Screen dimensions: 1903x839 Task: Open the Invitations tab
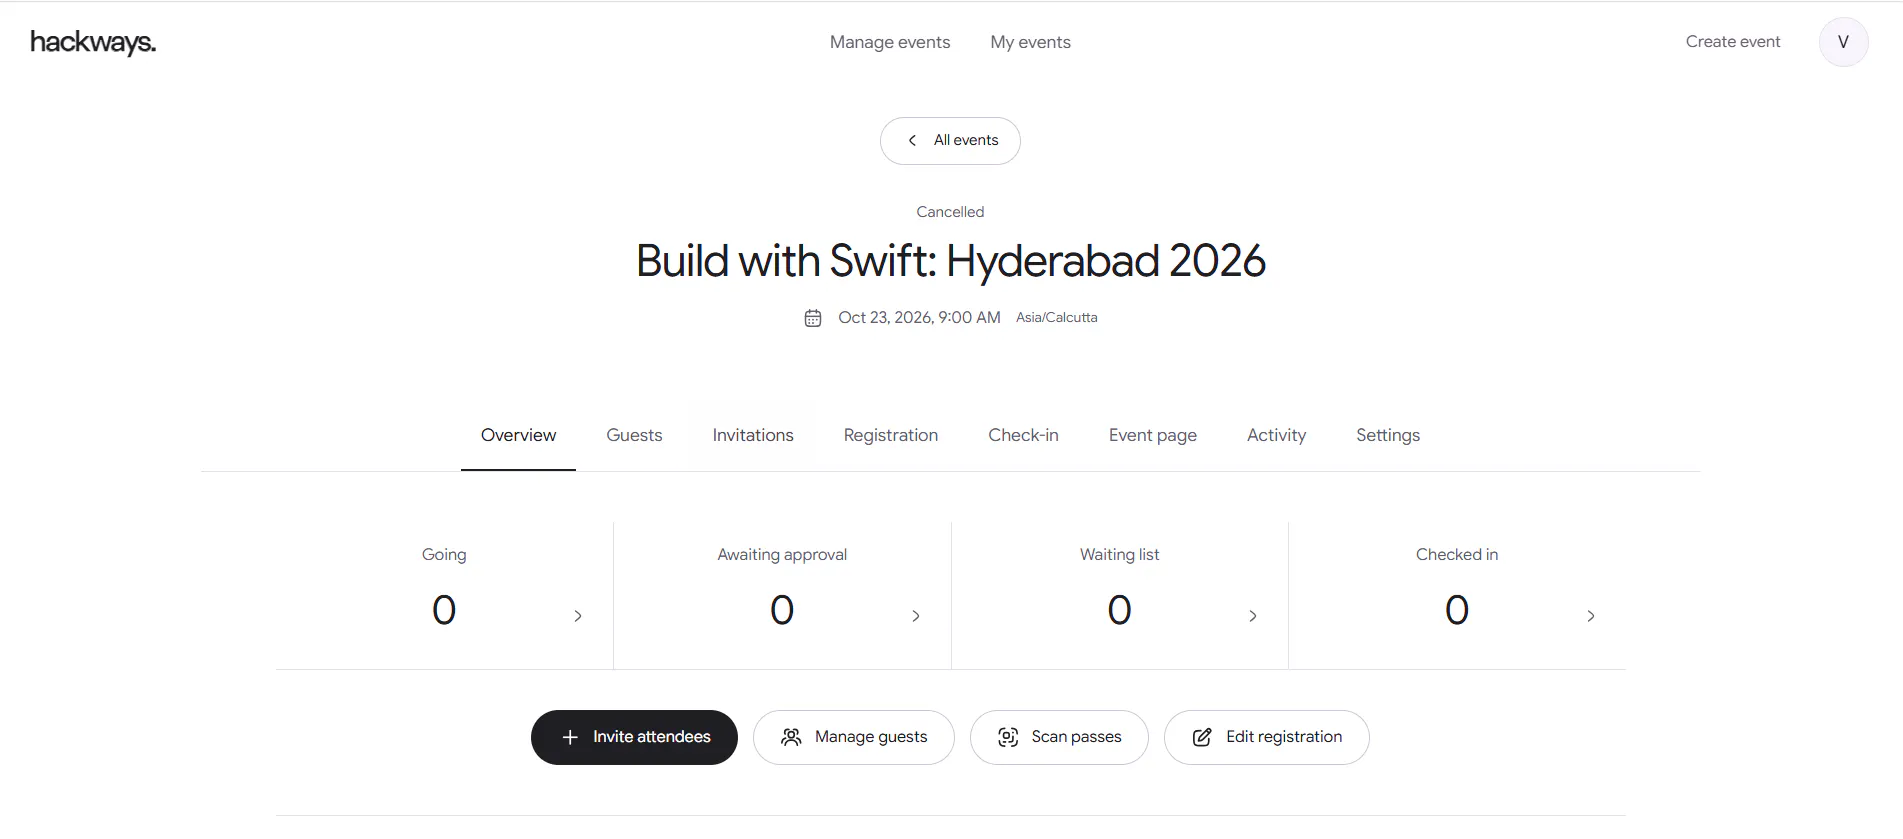[753, 435]
